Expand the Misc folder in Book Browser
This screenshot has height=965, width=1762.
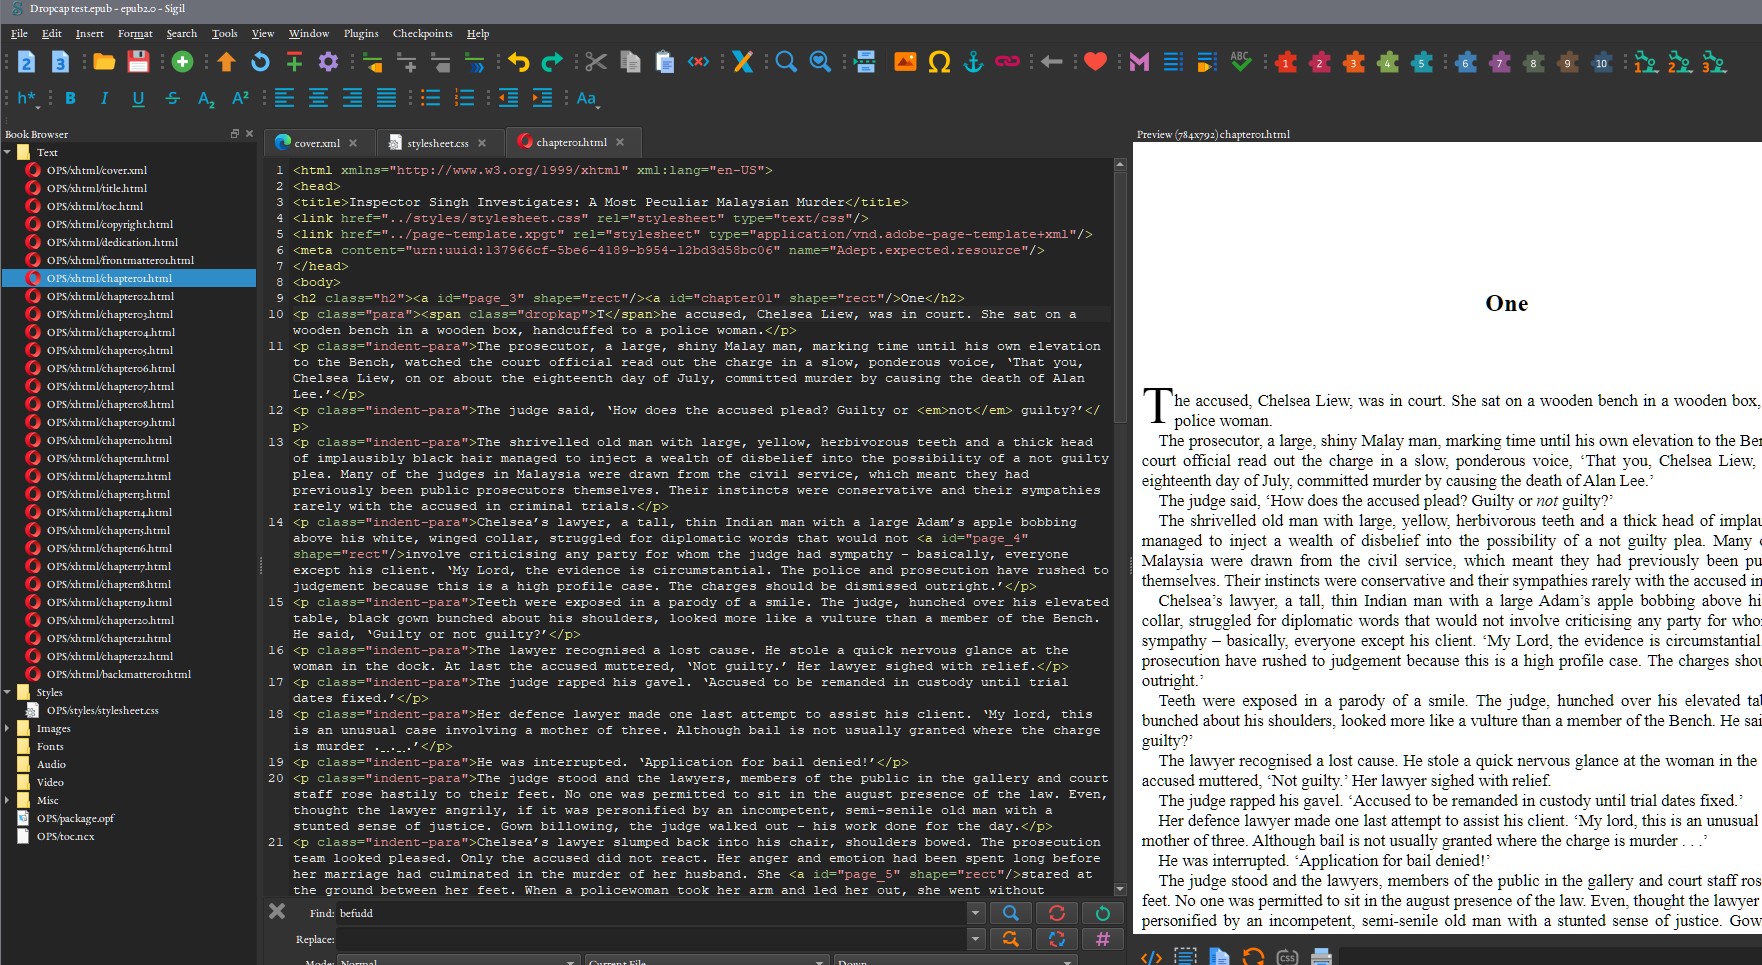click(7, 800)
